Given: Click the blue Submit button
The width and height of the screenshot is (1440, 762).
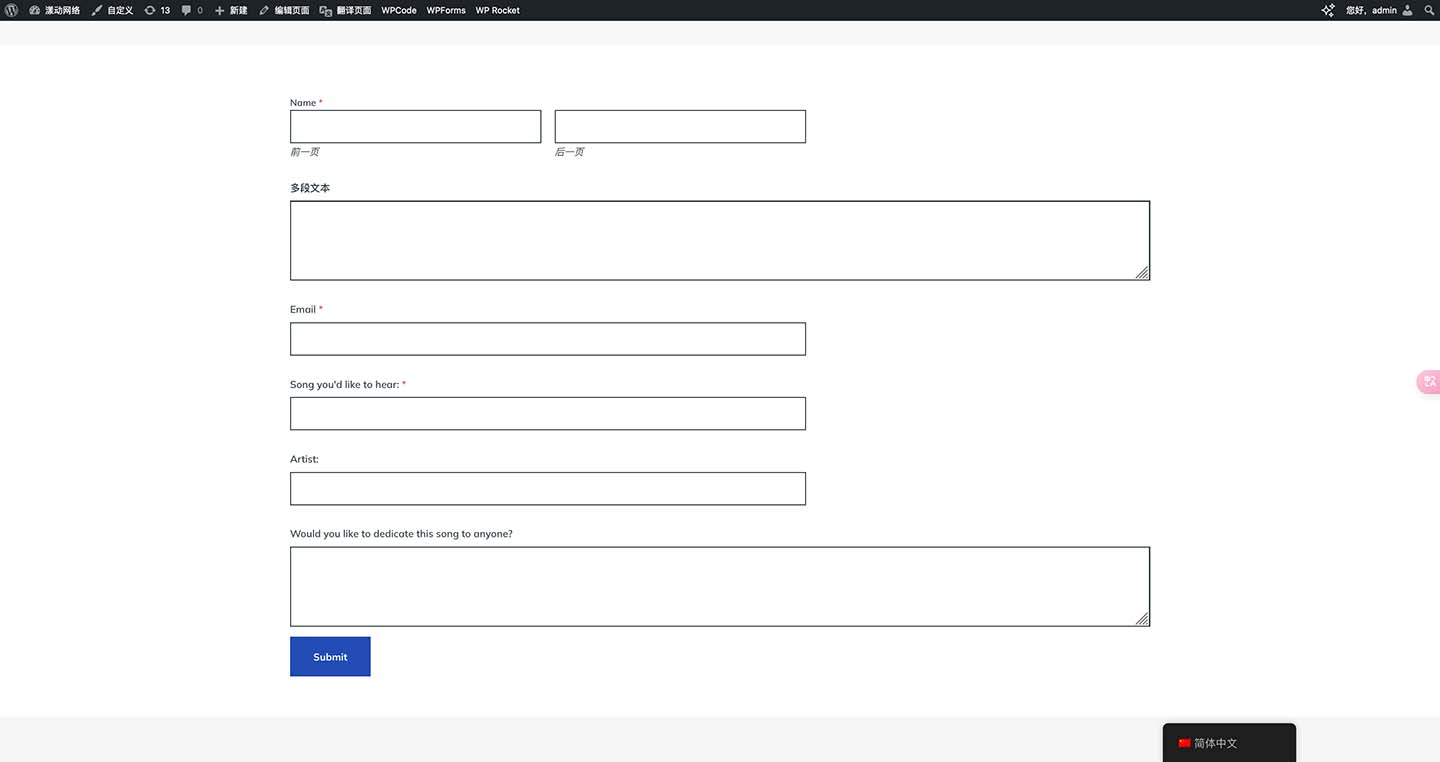Looking at the screenshot, I should click(x=330, y=656).
